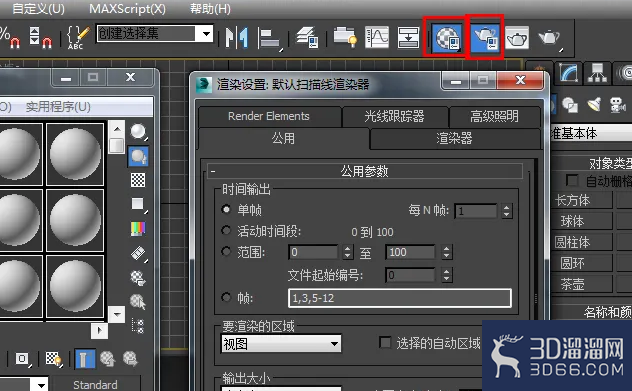Select the 活动时间段 radio button

pyautogui.click(x=226, y=230)
